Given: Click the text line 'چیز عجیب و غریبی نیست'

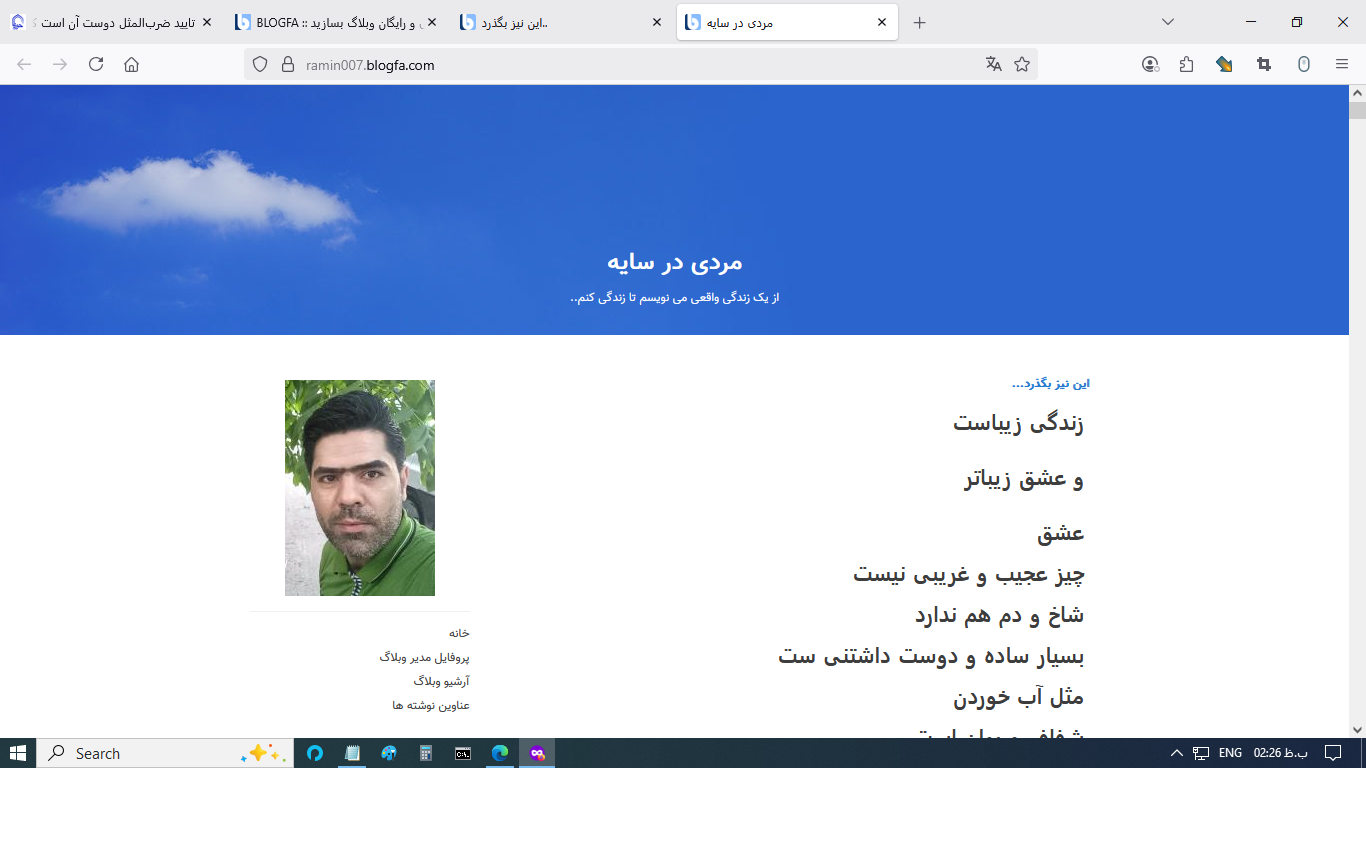Looking at the screenshot, I should coord(969,574).
